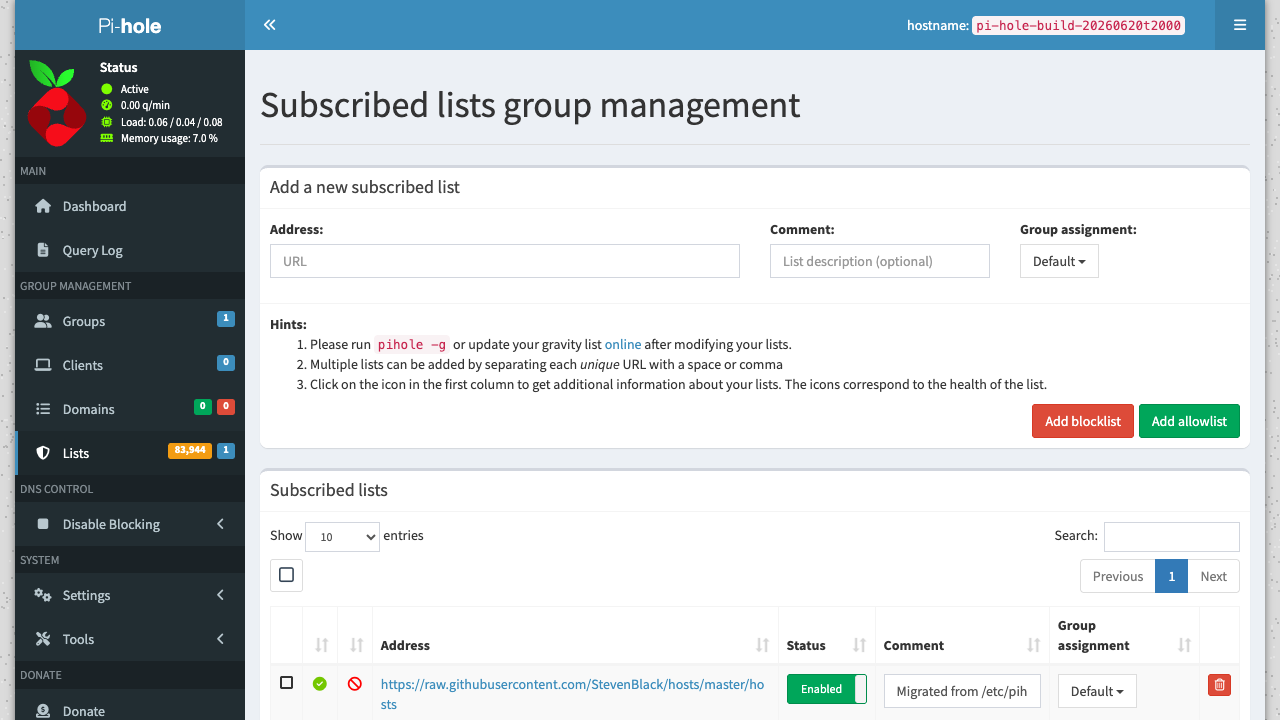Image resolution: width=1280 pixels, height=720 pixels.
Task: Sort by Group assignment column arrows
Action: point(1184,645)
